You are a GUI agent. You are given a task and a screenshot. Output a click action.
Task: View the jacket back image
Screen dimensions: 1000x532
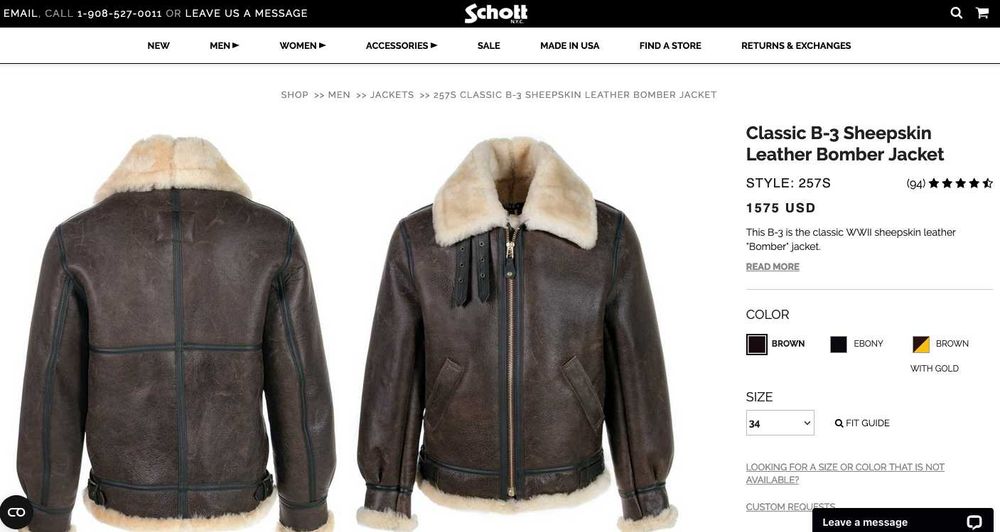click(x=177, y=332)
